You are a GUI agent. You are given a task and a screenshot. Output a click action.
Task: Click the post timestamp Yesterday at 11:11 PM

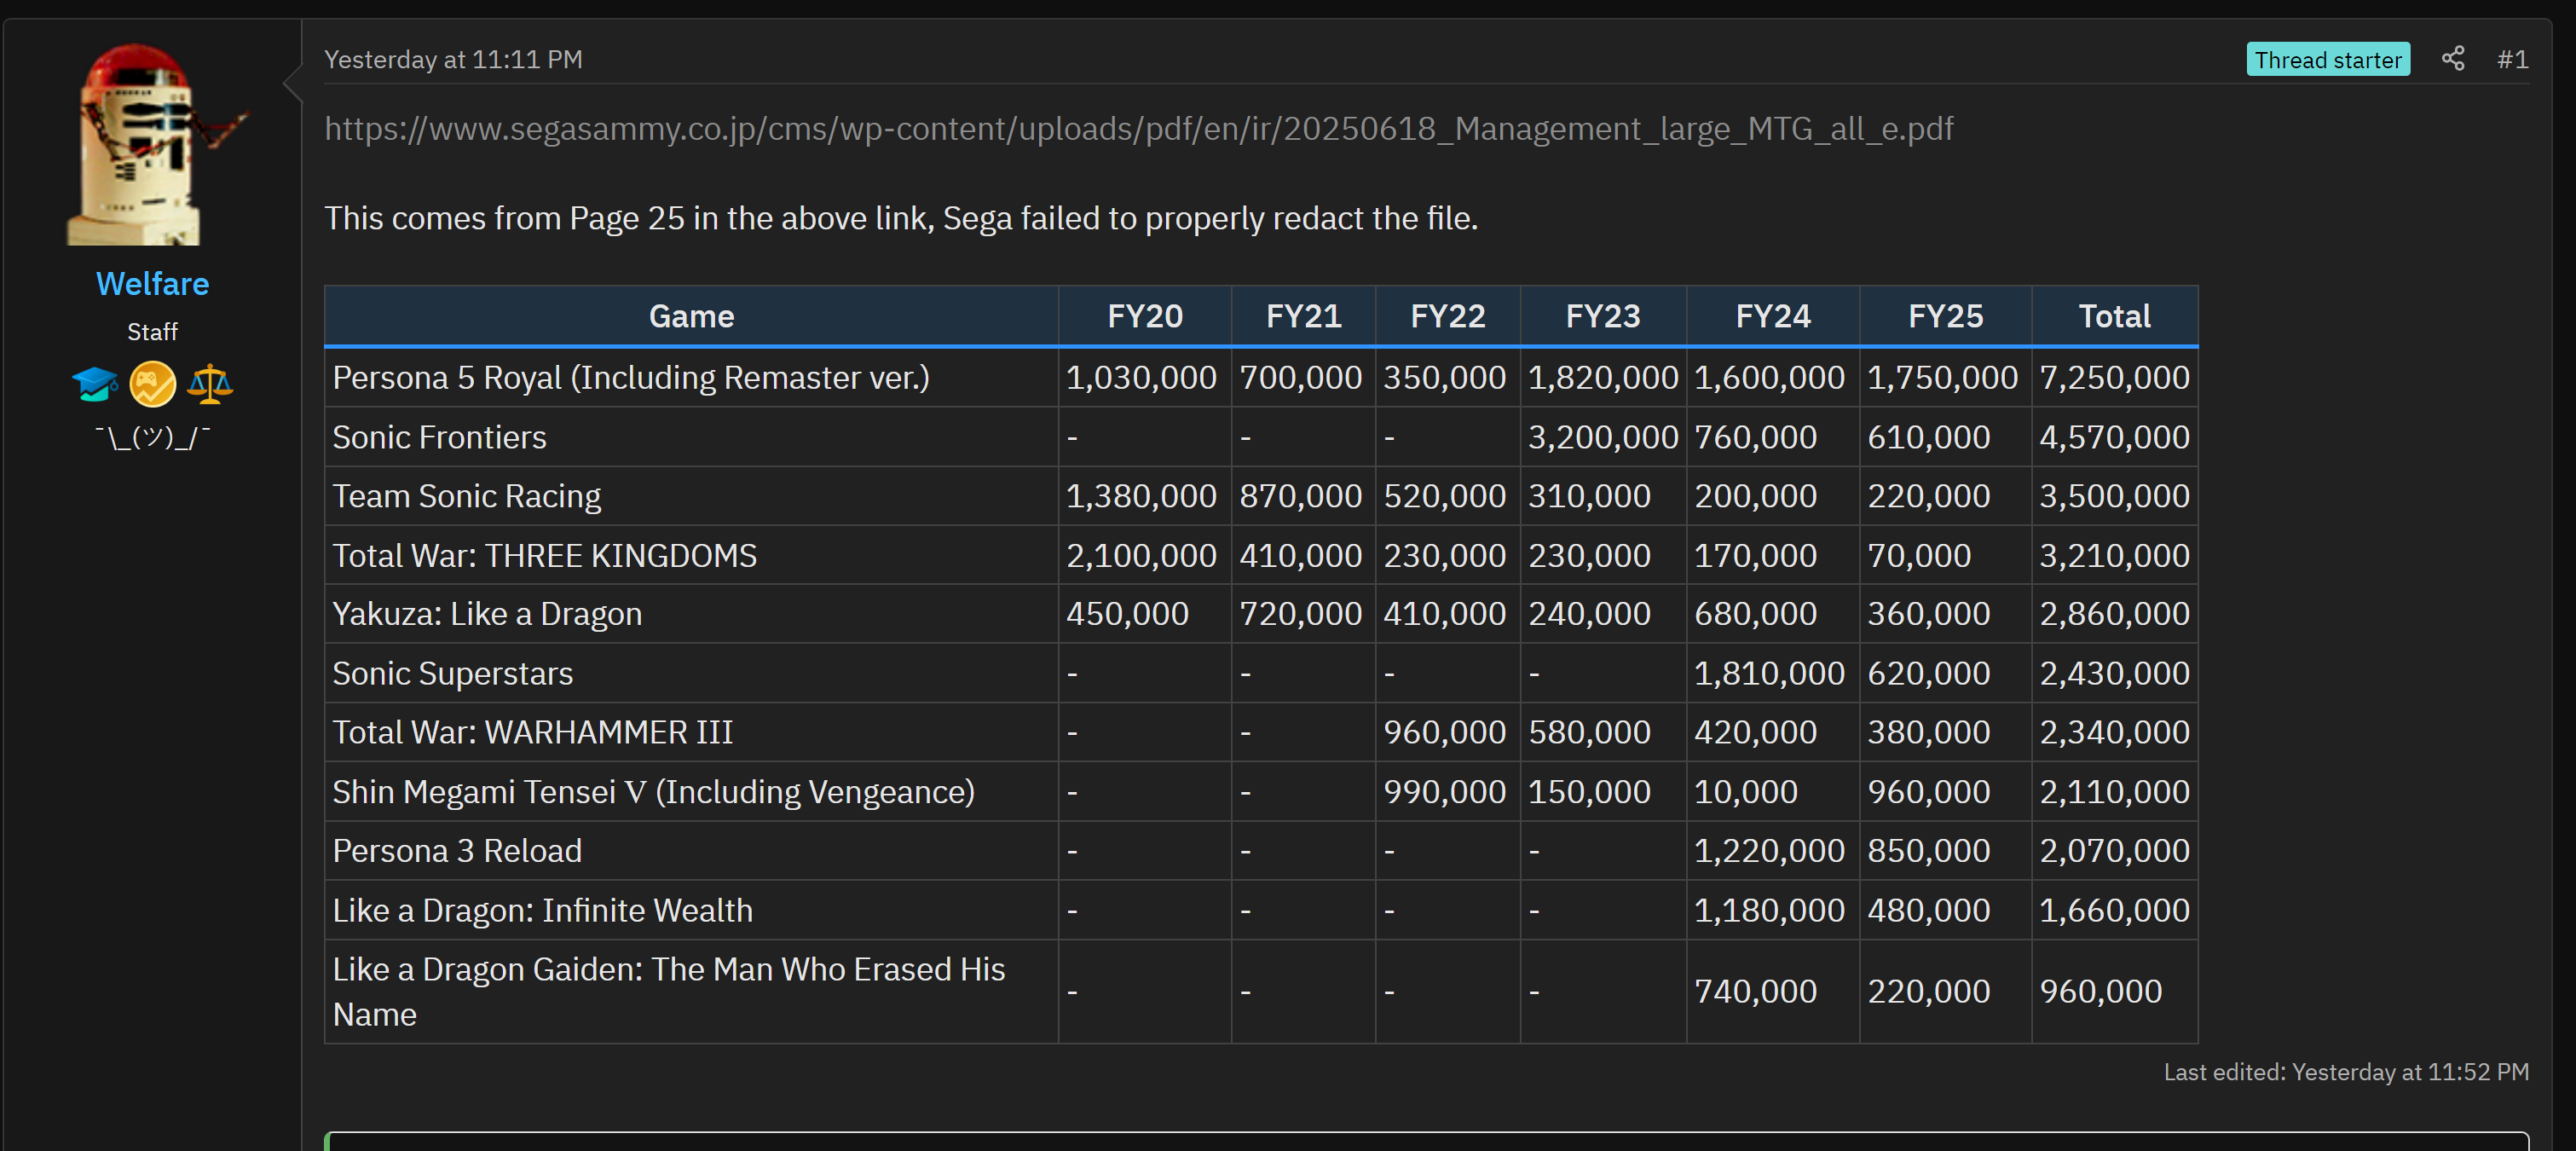click(x=453, y=59)
